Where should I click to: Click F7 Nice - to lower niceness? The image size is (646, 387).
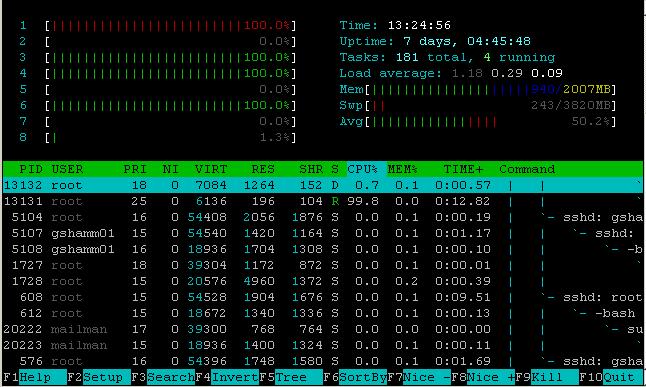[419, 377]
